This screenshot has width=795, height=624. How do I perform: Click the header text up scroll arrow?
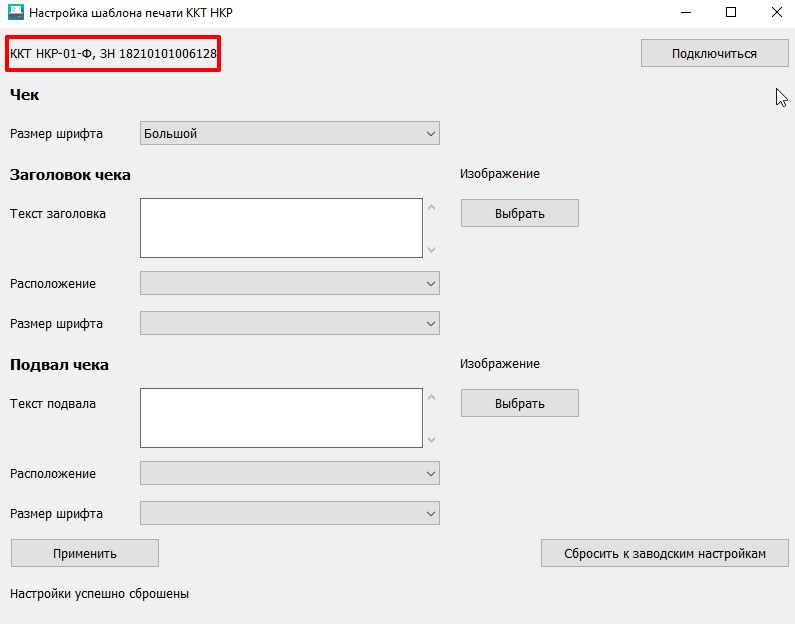coord(431,207)
